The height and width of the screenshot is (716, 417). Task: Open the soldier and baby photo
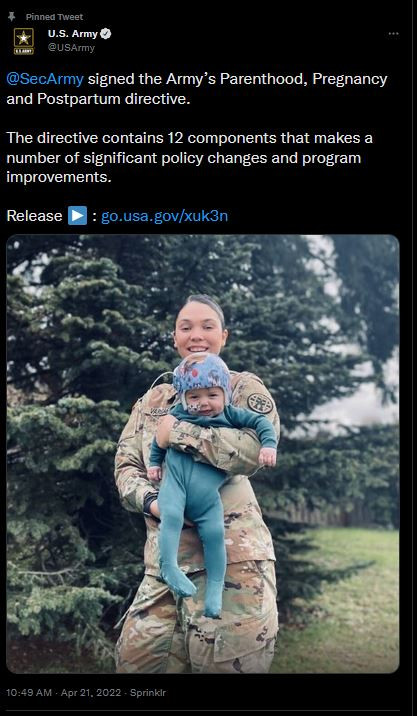pos(203,454)
